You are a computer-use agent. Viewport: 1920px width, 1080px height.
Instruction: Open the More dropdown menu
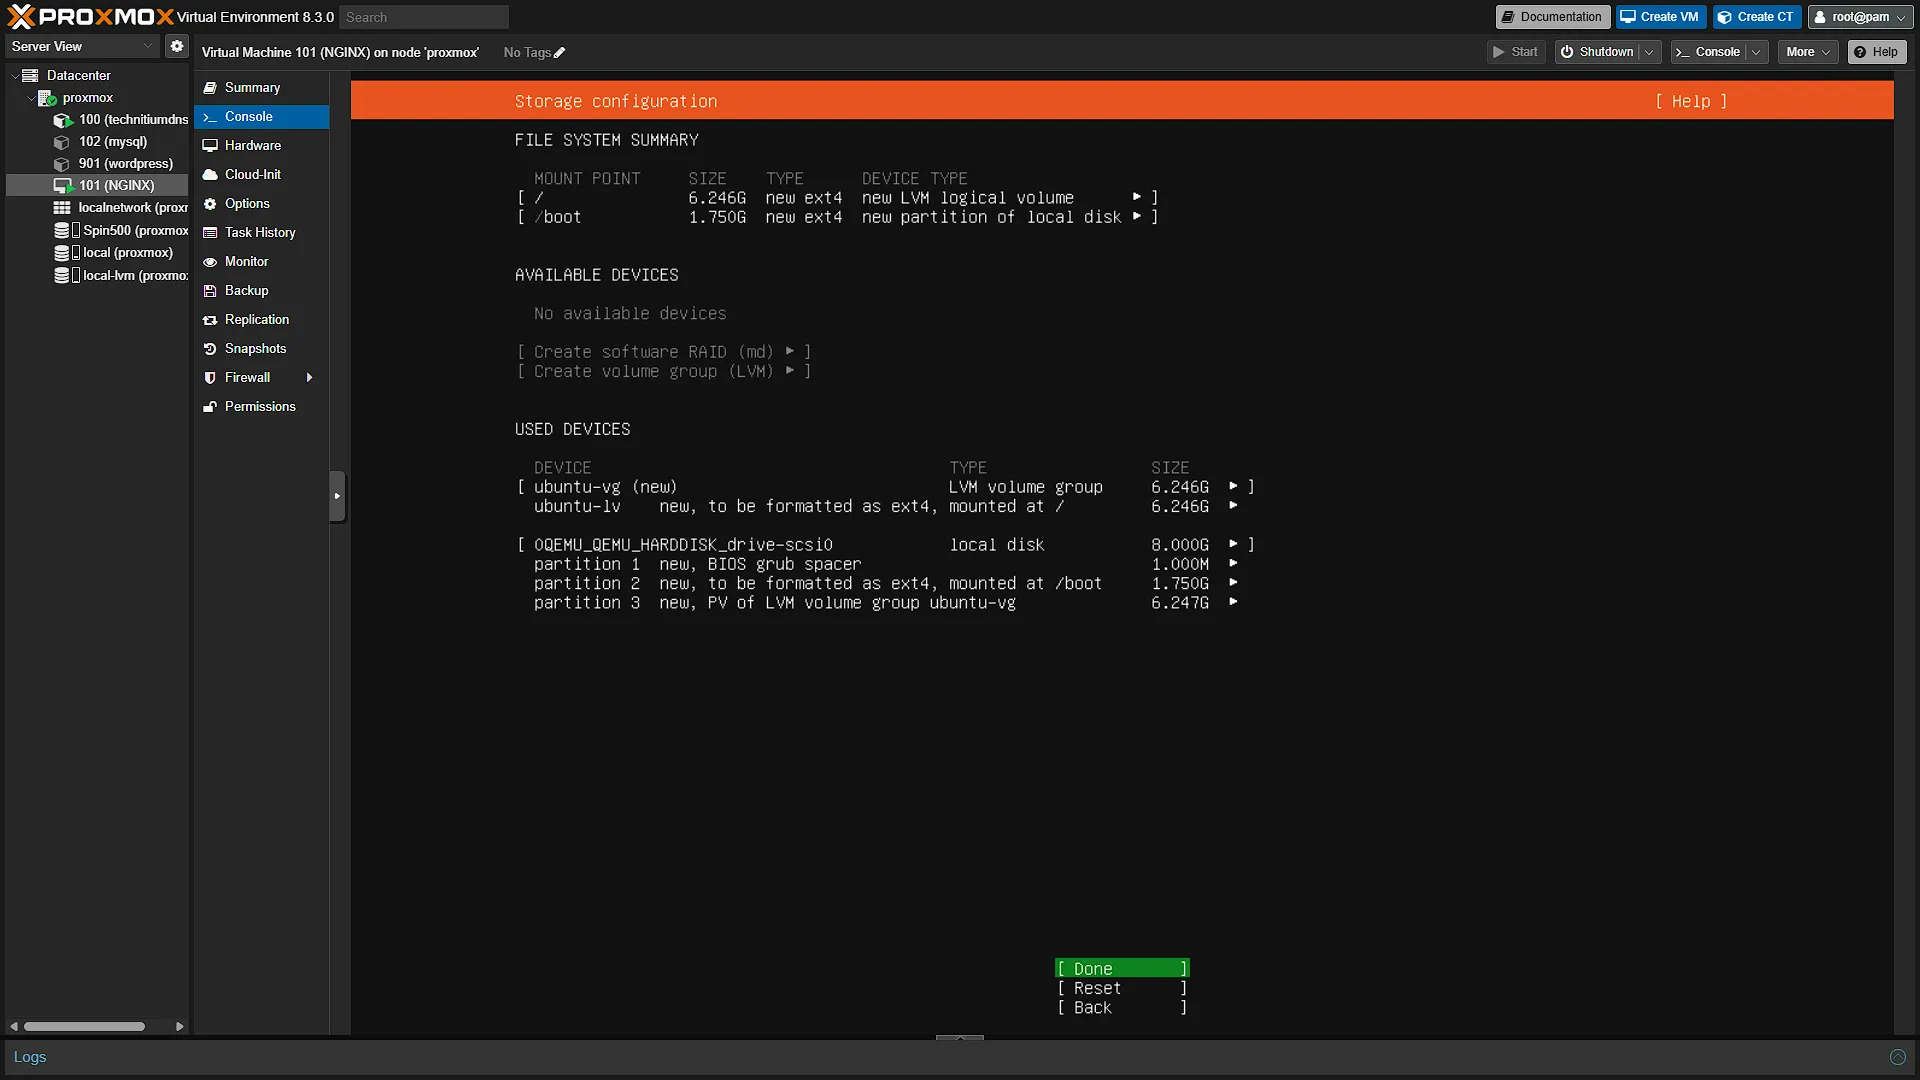[x=1808, y=52]
